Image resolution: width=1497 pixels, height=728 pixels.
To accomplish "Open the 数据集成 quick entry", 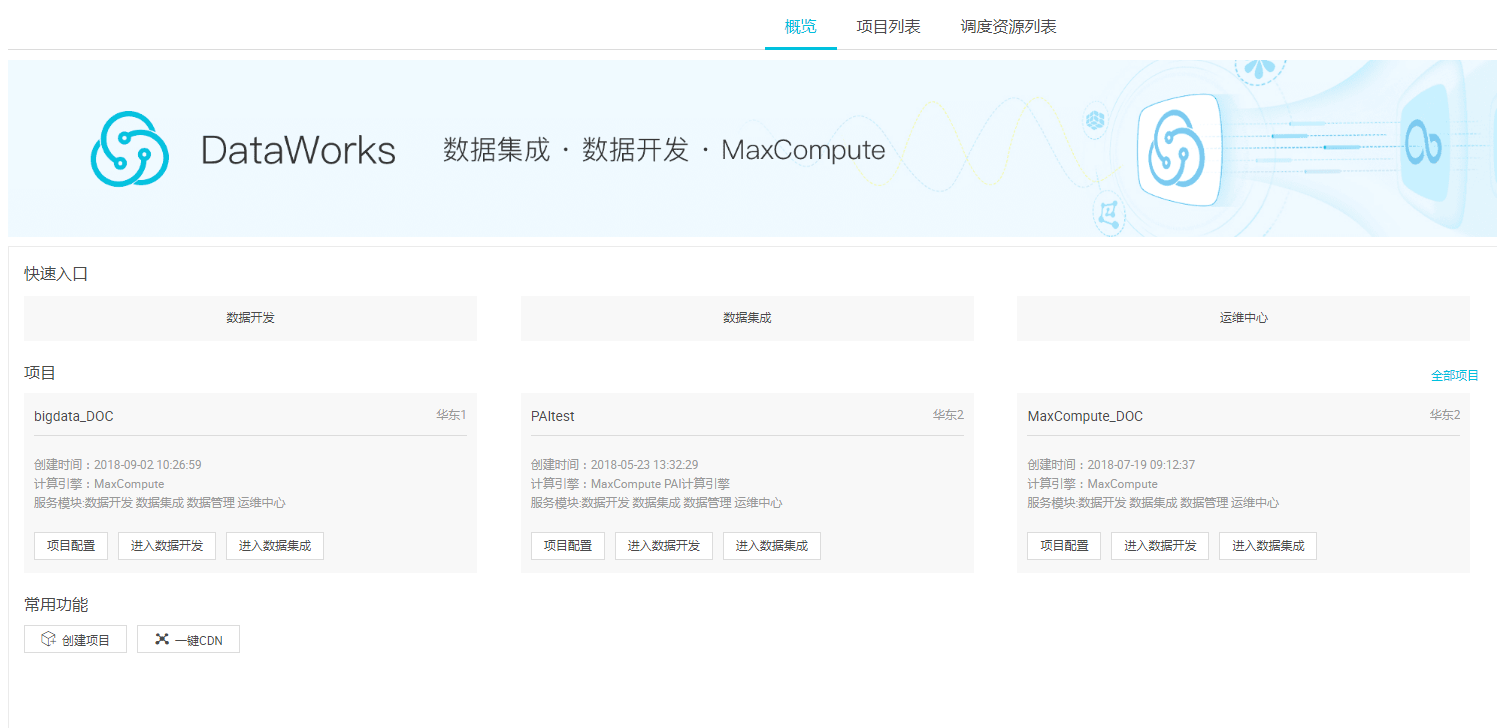I will pos(747,318).
